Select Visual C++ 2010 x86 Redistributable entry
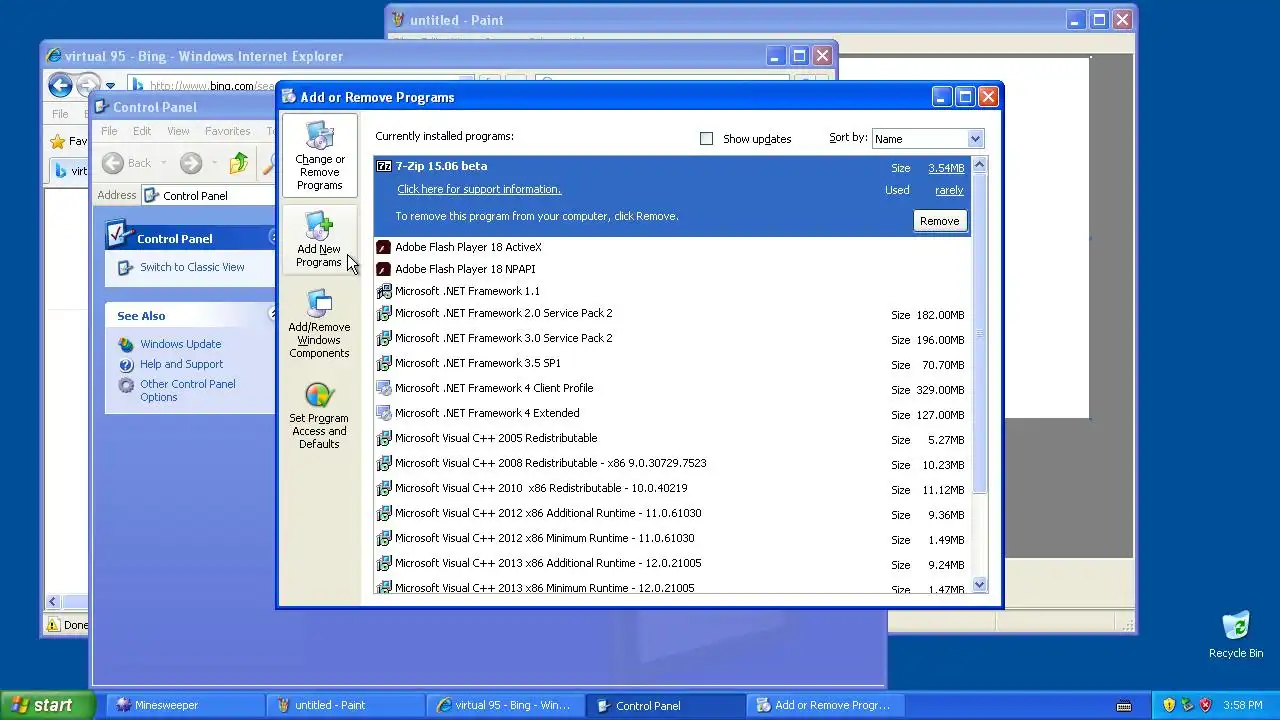The height and width of the screenshot is (720, 1280). [672, 489]
